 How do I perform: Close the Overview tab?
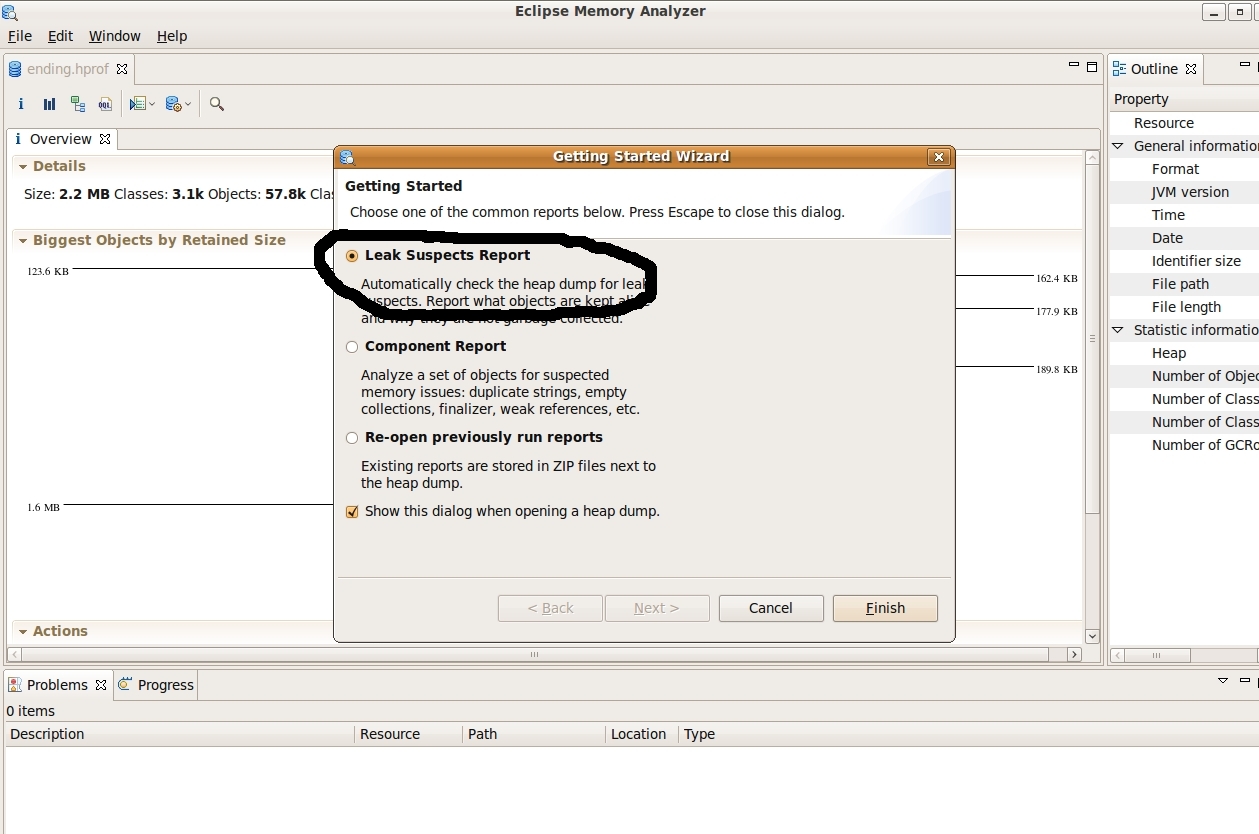(x=105, y=139)
